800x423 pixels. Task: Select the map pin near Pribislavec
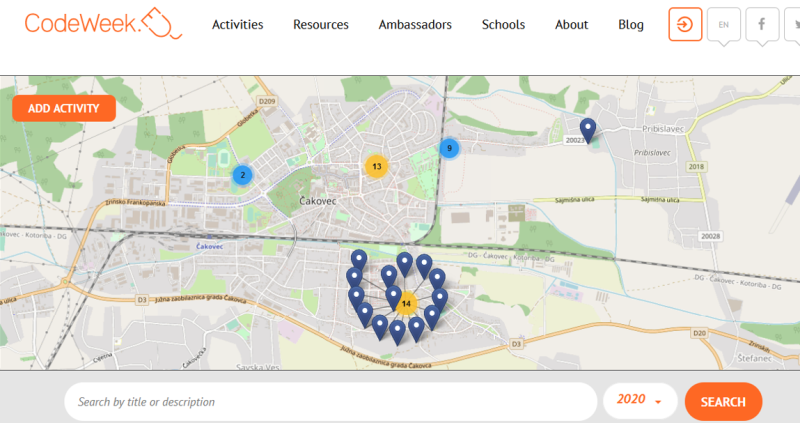click(x=588, y=130)
